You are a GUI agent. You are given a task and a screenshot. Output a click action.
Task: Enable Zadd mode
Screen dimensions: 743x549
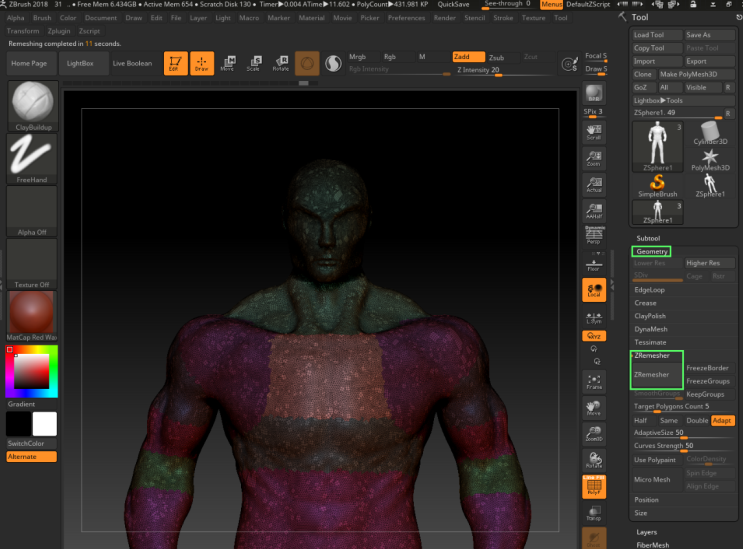(468, 57)
